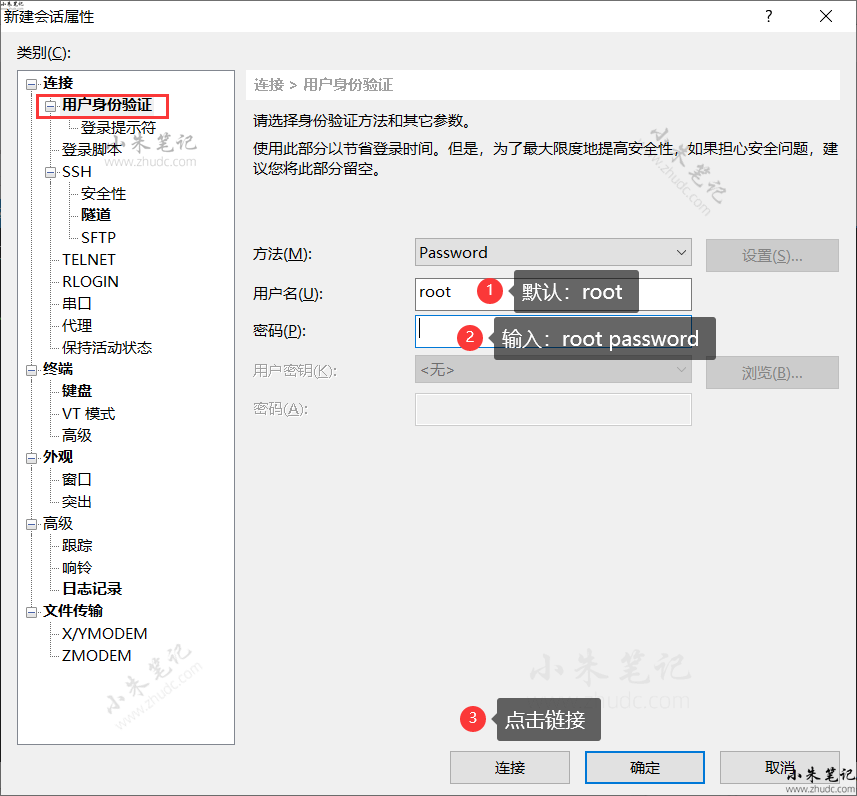Collapse the SSH tree node
The width and height of the screenshot is (857, 796).
coord(51,172)
